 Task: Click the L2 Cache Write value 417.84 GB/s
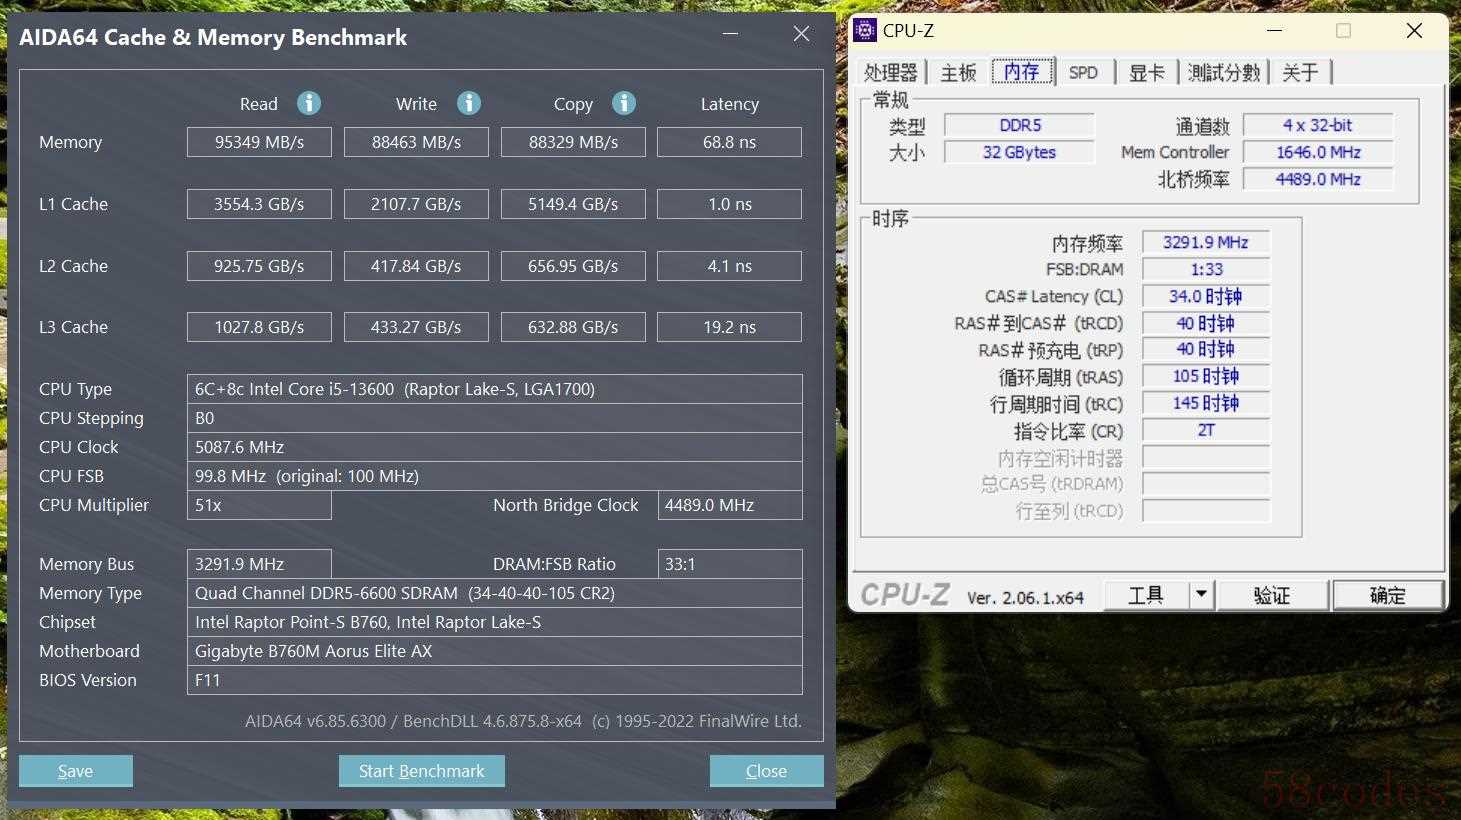pyautogui.click(x=416, y=266)
